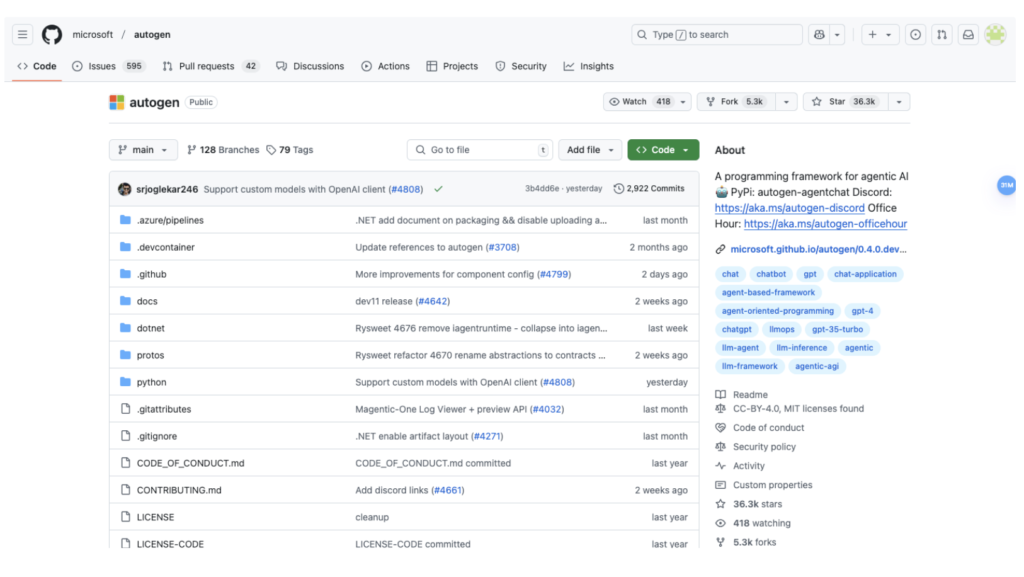This screenshot has width=1024, height=577.
Task: View your pull requests icon in header
Action: 942,35
